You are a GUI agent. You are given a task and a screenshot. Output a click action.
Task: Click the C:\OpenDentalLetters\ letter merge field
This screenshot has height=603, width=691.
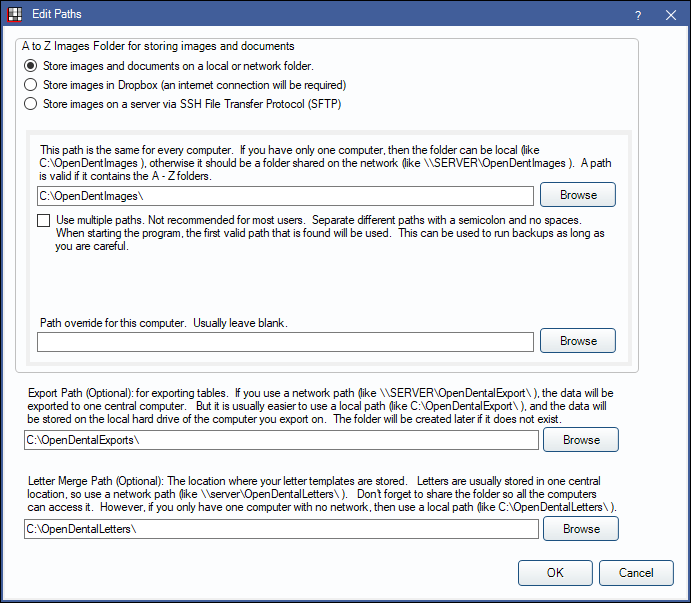tap(281, 529)
